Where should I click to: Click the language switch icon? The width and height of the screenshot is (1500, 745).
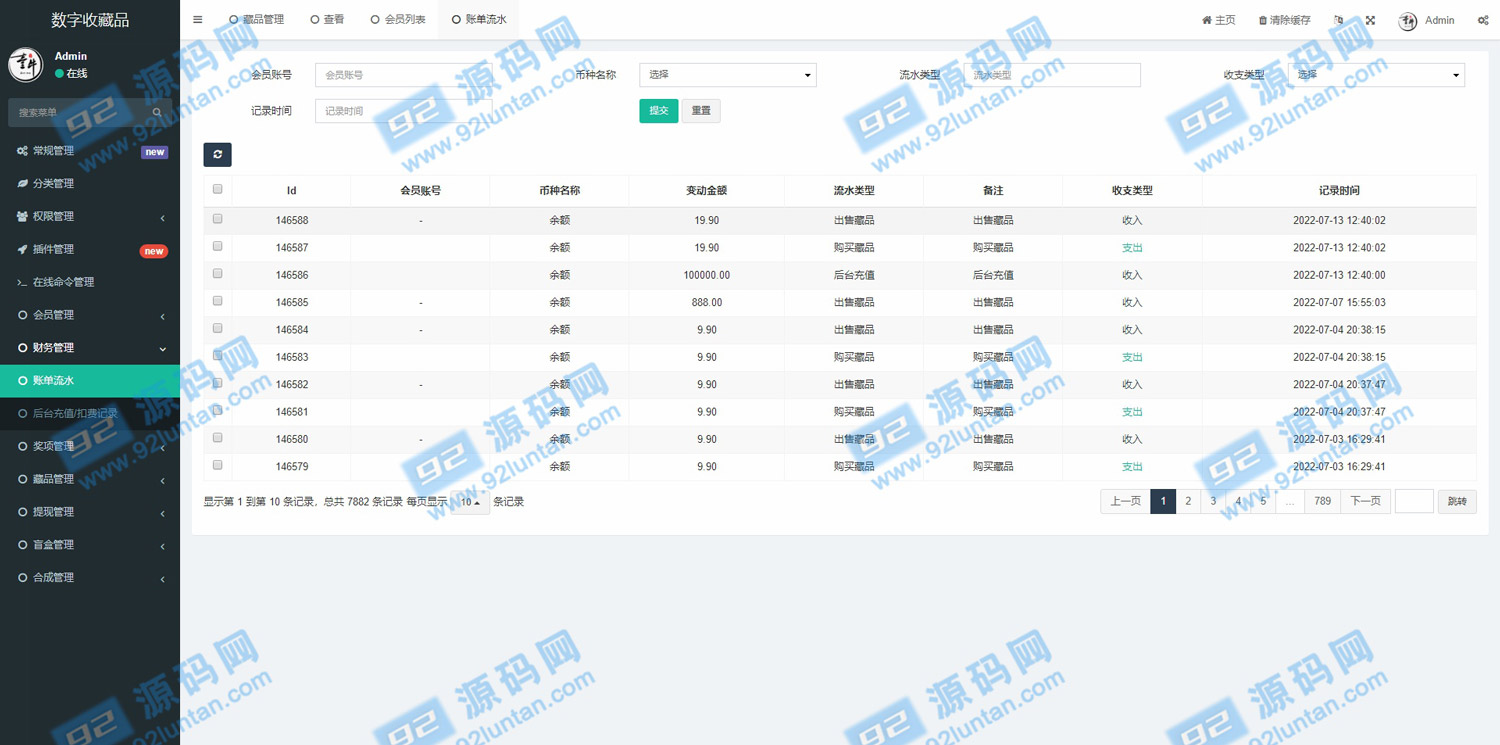[x=1339, y=20]
